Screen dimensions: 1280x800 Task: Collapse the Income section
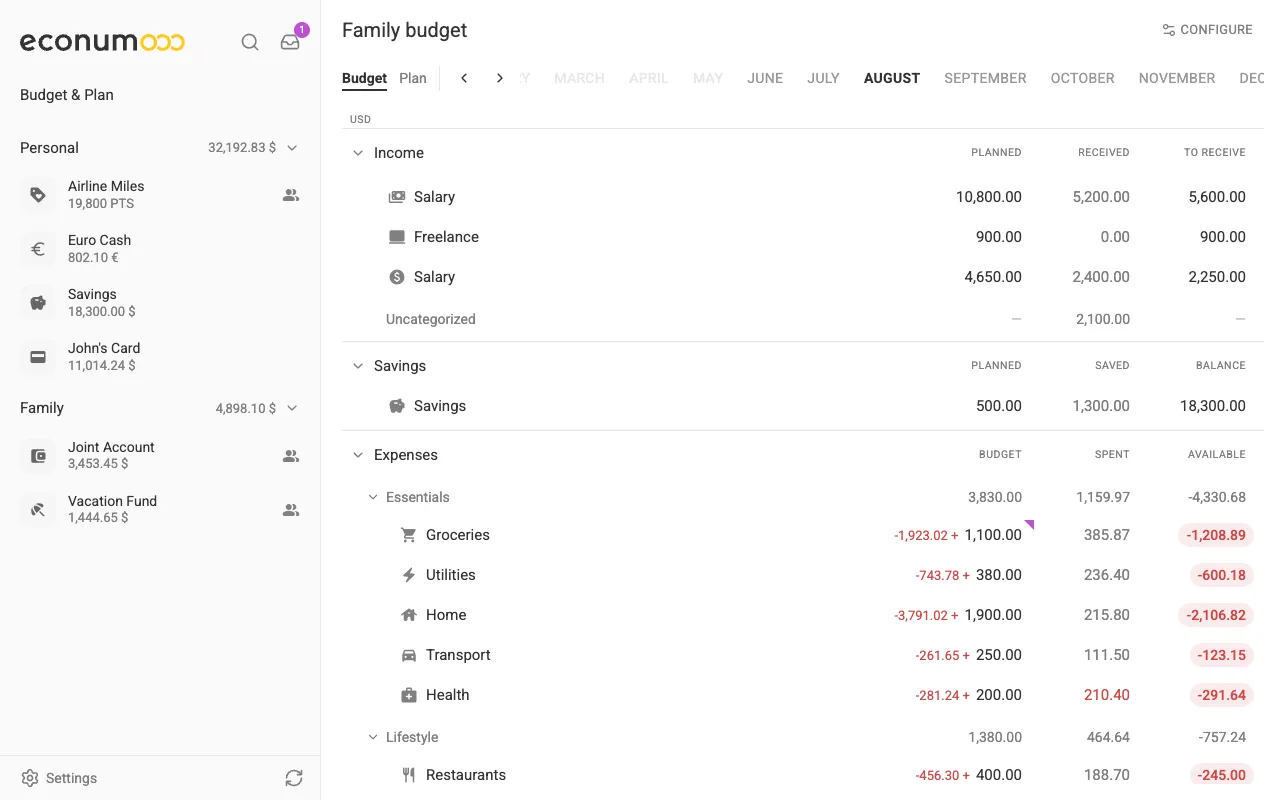point(357,153)
